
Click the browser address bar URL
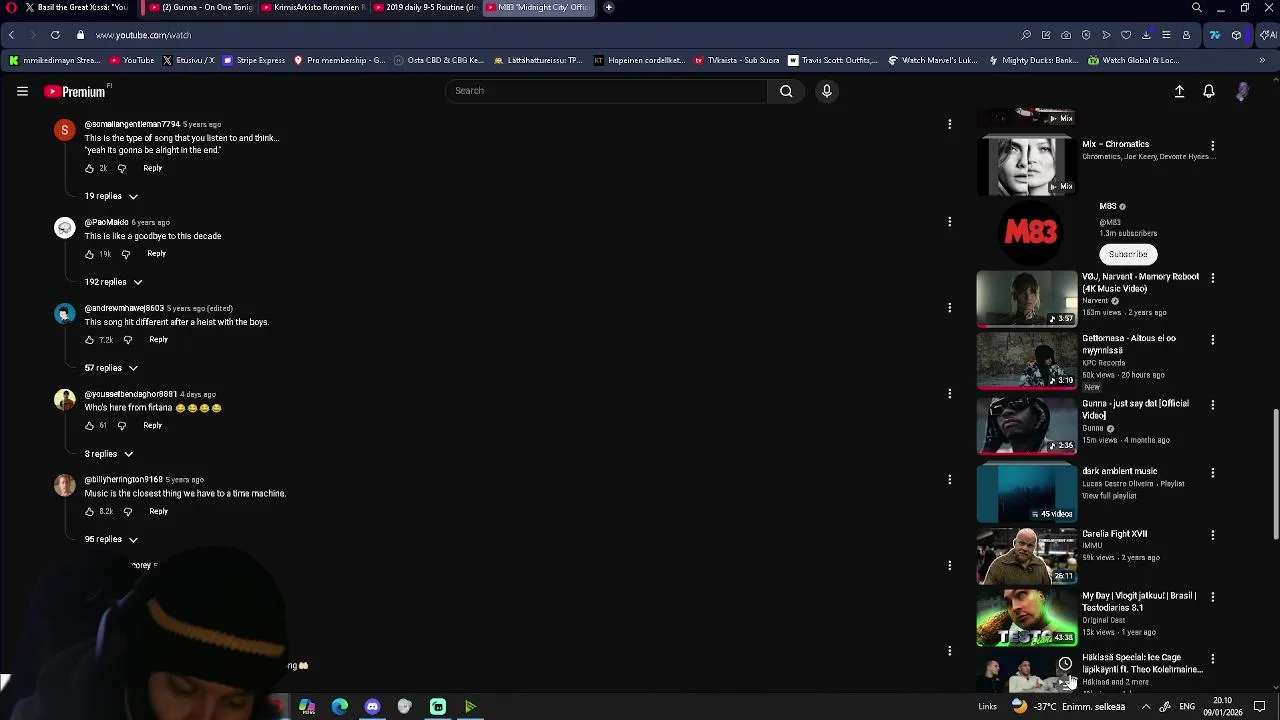(x=143, y=35)
